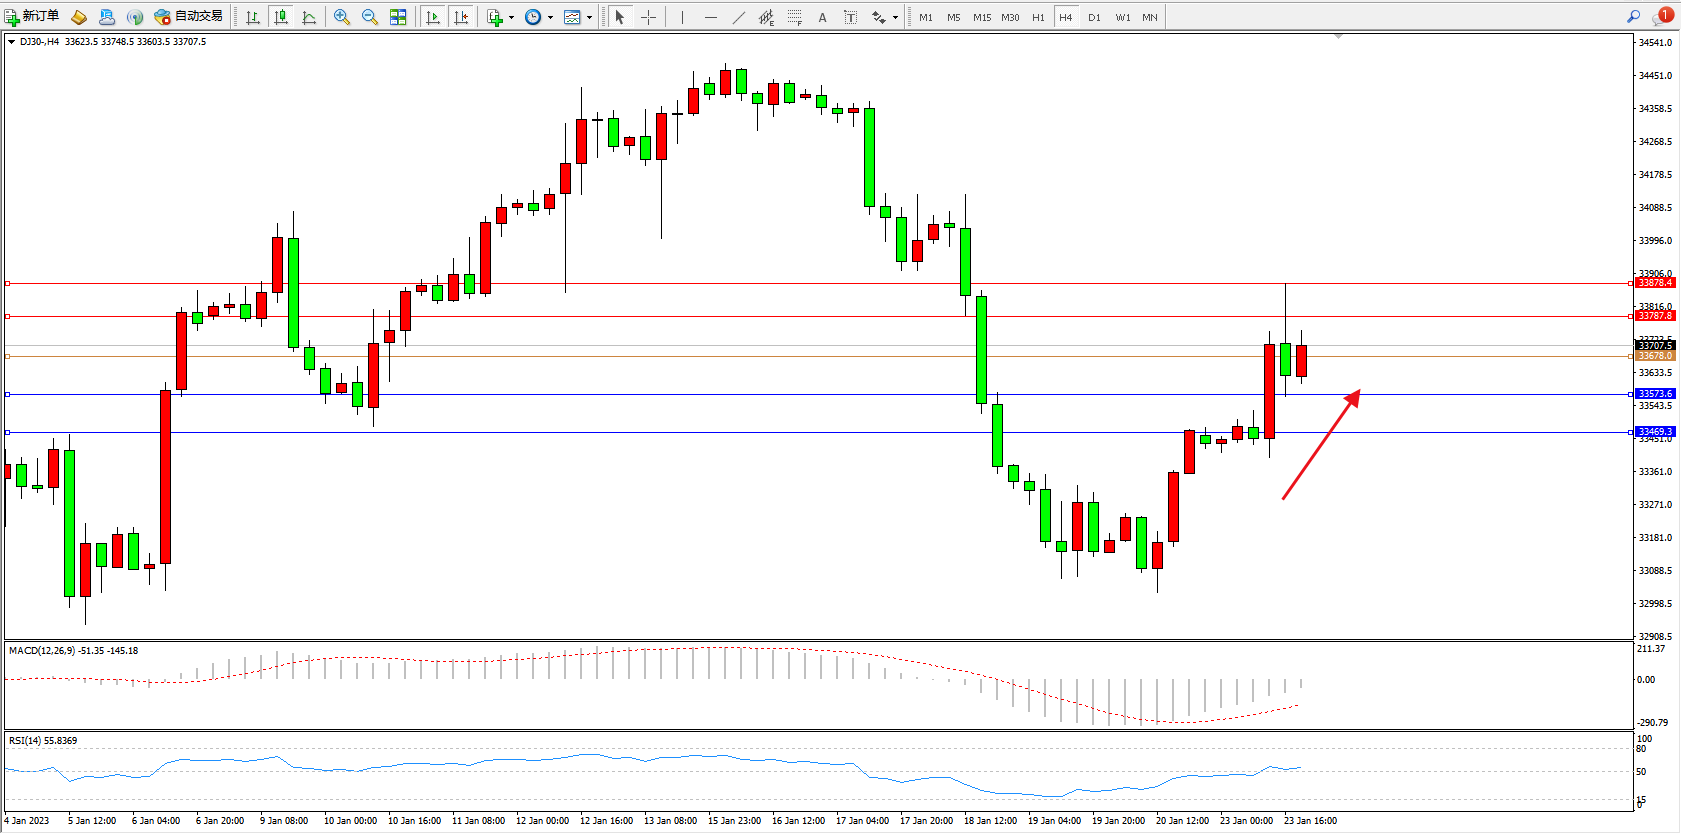The height and width of the screenshot is (834, 1681).
Task: Expand the arrows objects dropdown
Action: point(895,17)
